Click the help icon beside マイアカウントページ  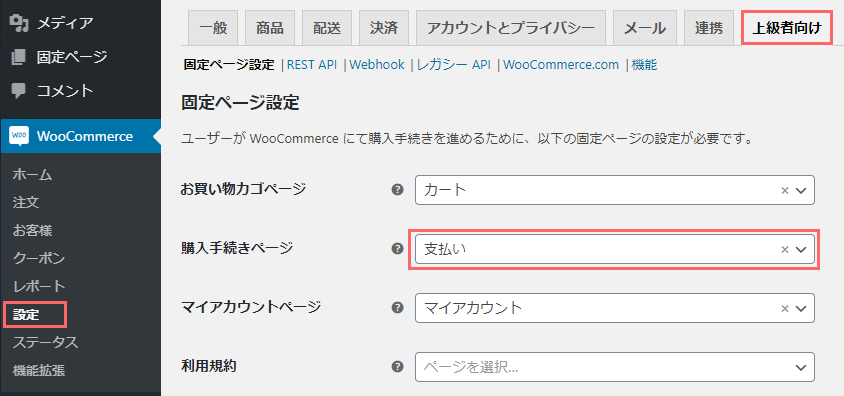click(397, 308)
